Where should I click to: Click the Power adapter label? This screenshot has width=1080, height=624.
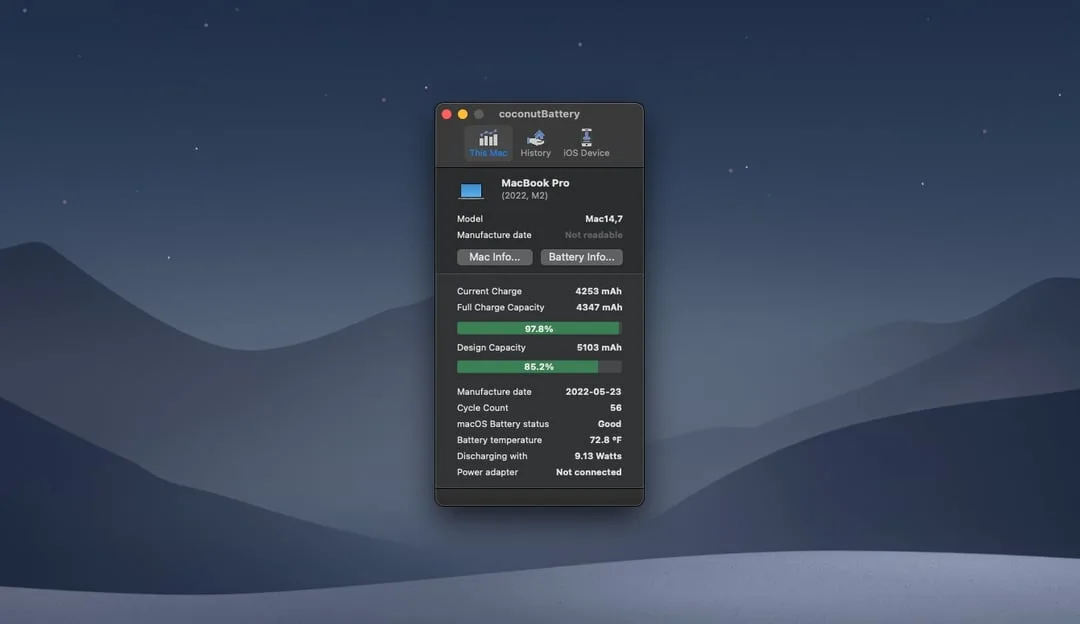pos(487,472)
